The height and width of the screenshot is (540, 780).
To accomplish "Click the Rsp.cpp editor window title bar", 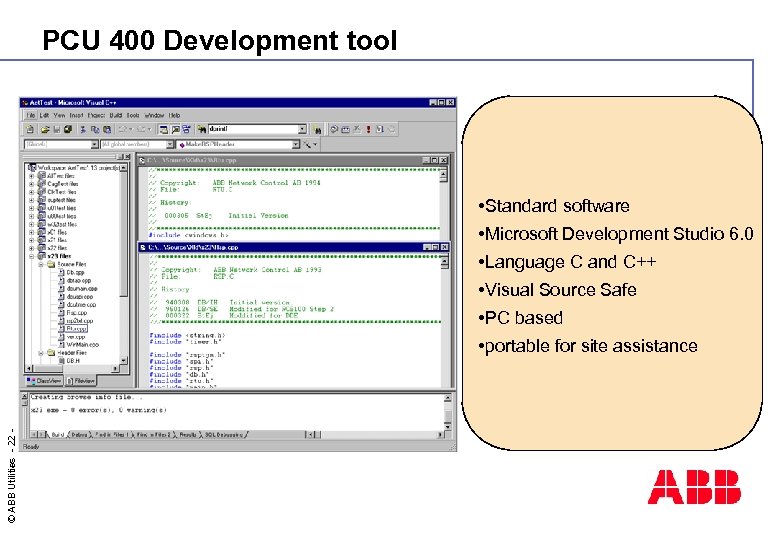I will [294, 247].
